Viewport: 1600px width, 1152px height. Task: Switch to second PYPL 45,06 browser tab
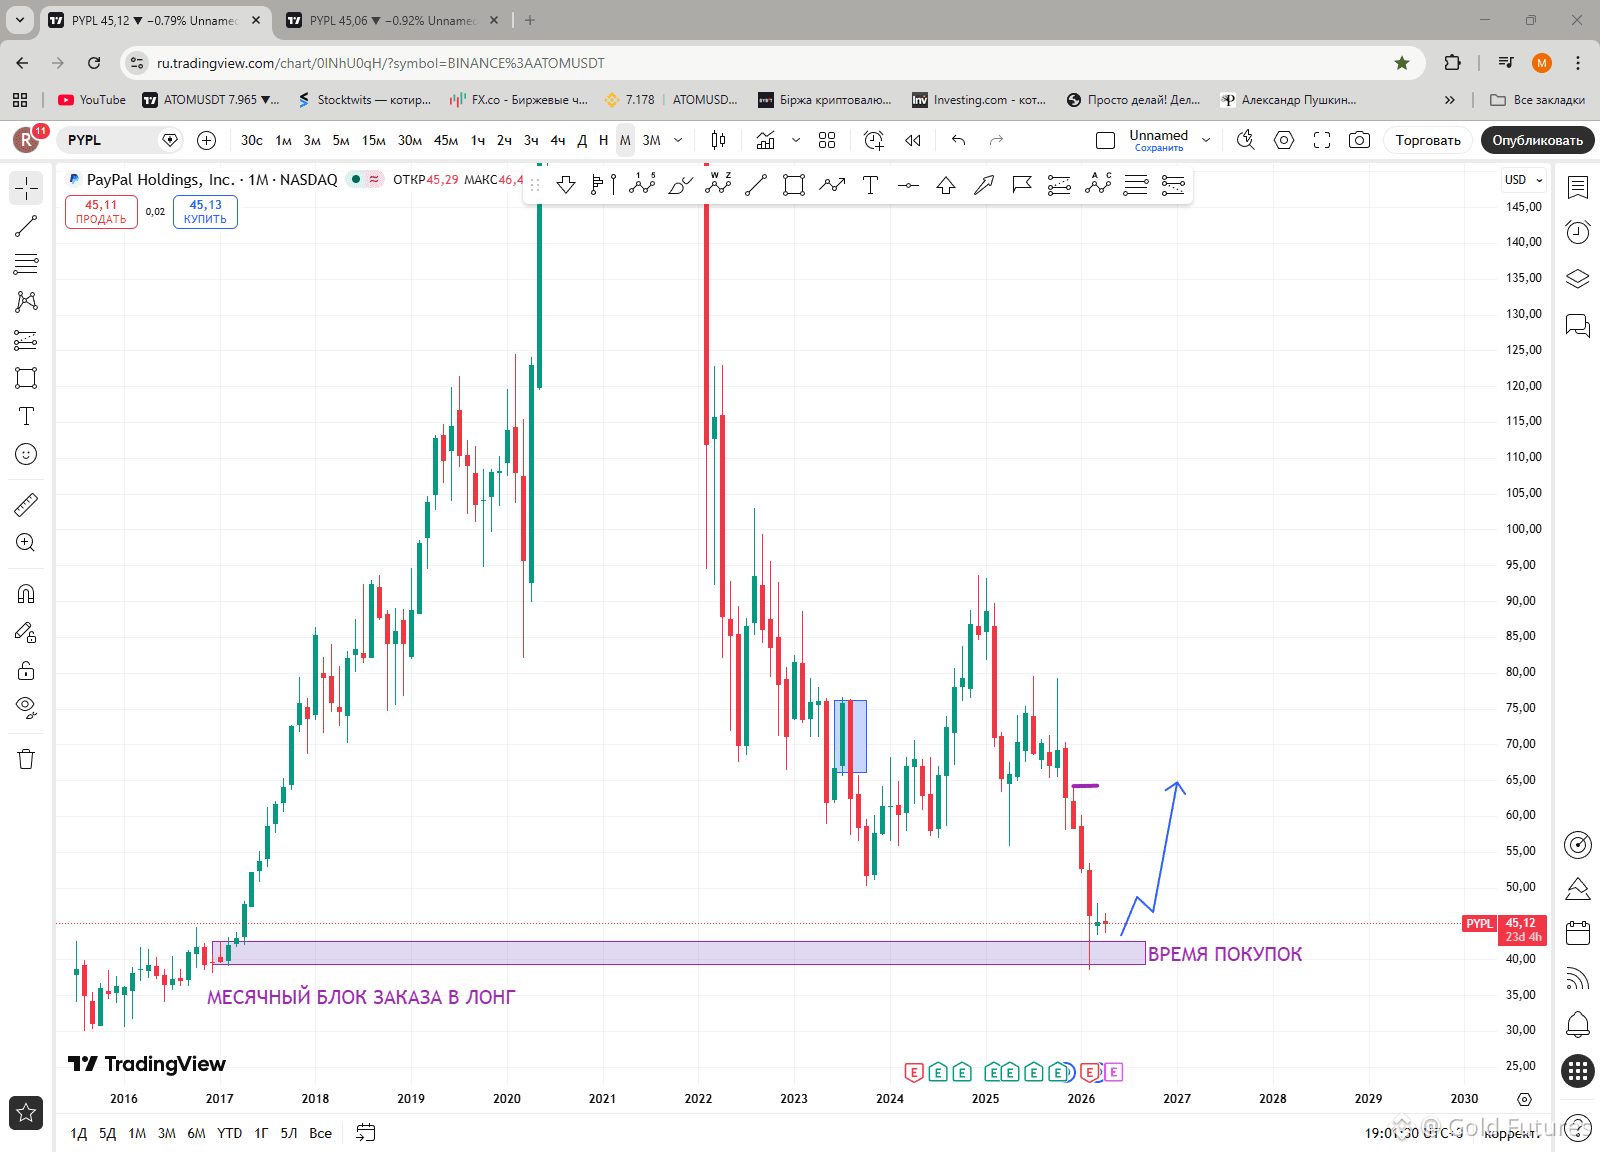[x=391, y=20]
